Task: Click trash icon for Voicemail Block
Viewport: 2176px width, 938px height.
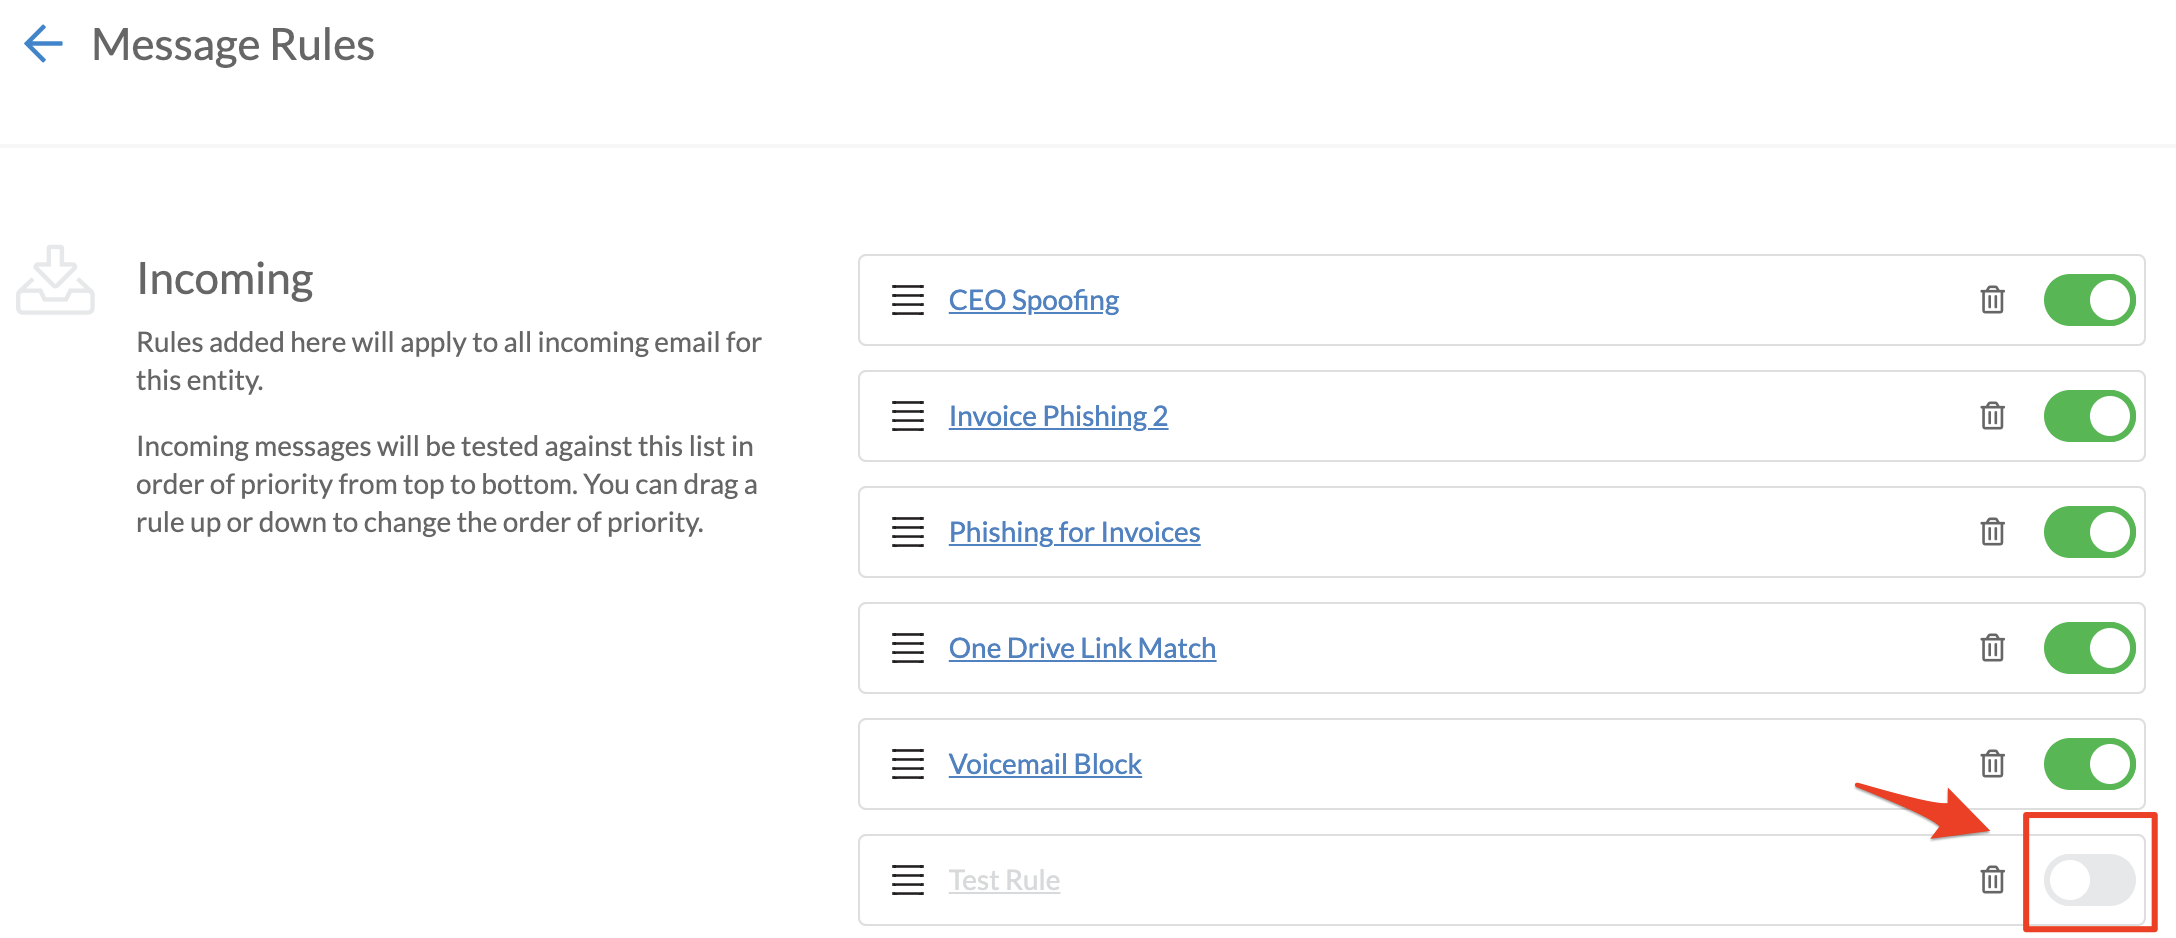Action: [x=1992, y=764]
